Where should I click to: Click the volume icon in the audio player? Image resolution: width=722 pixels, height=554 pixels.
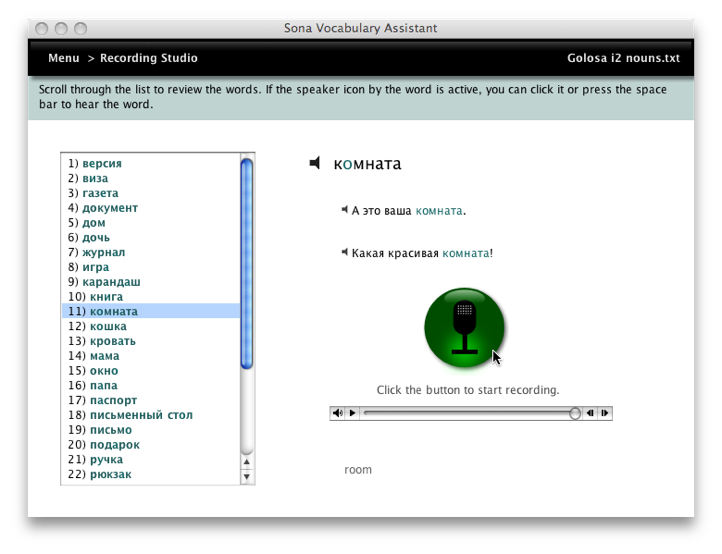click(337, 413)
